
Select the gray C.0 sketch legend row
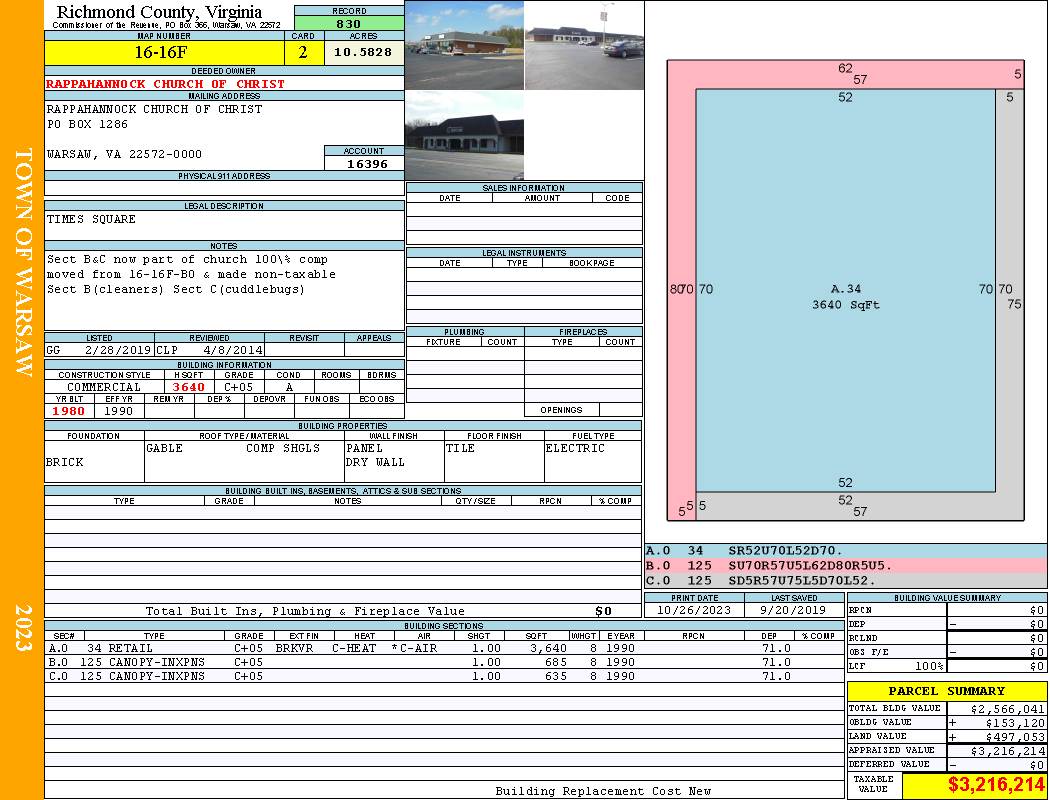click(845, 580)
